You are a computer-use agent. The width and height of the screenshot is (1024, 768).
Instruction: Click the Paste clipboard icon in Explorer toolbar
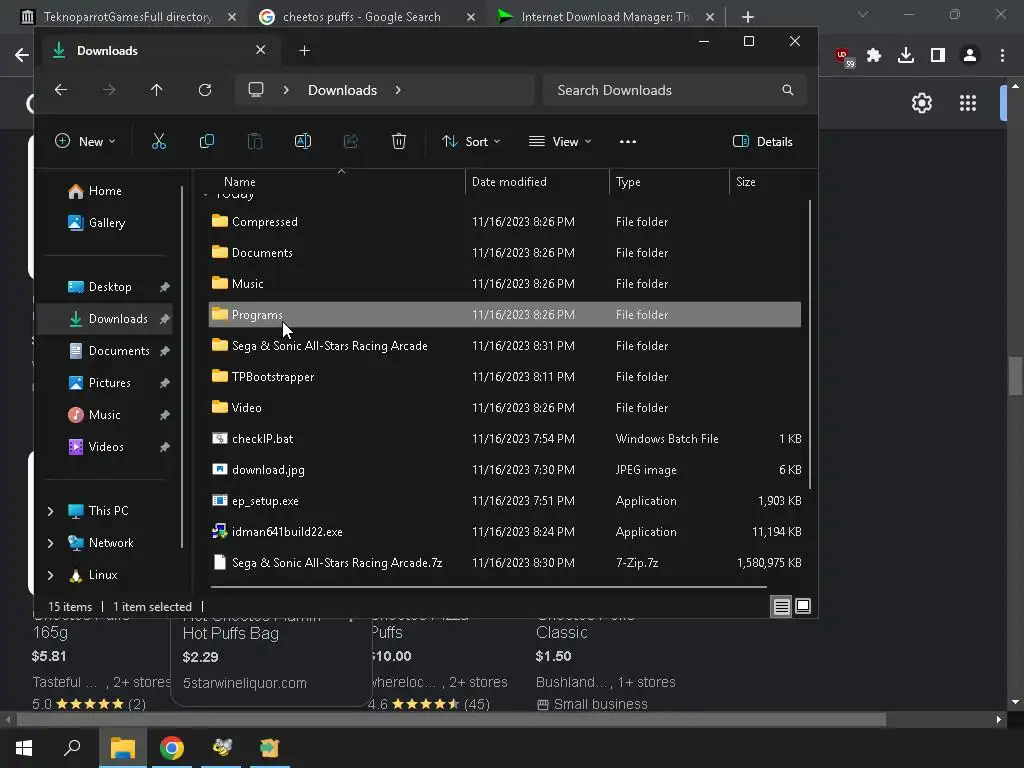point(255,141)
